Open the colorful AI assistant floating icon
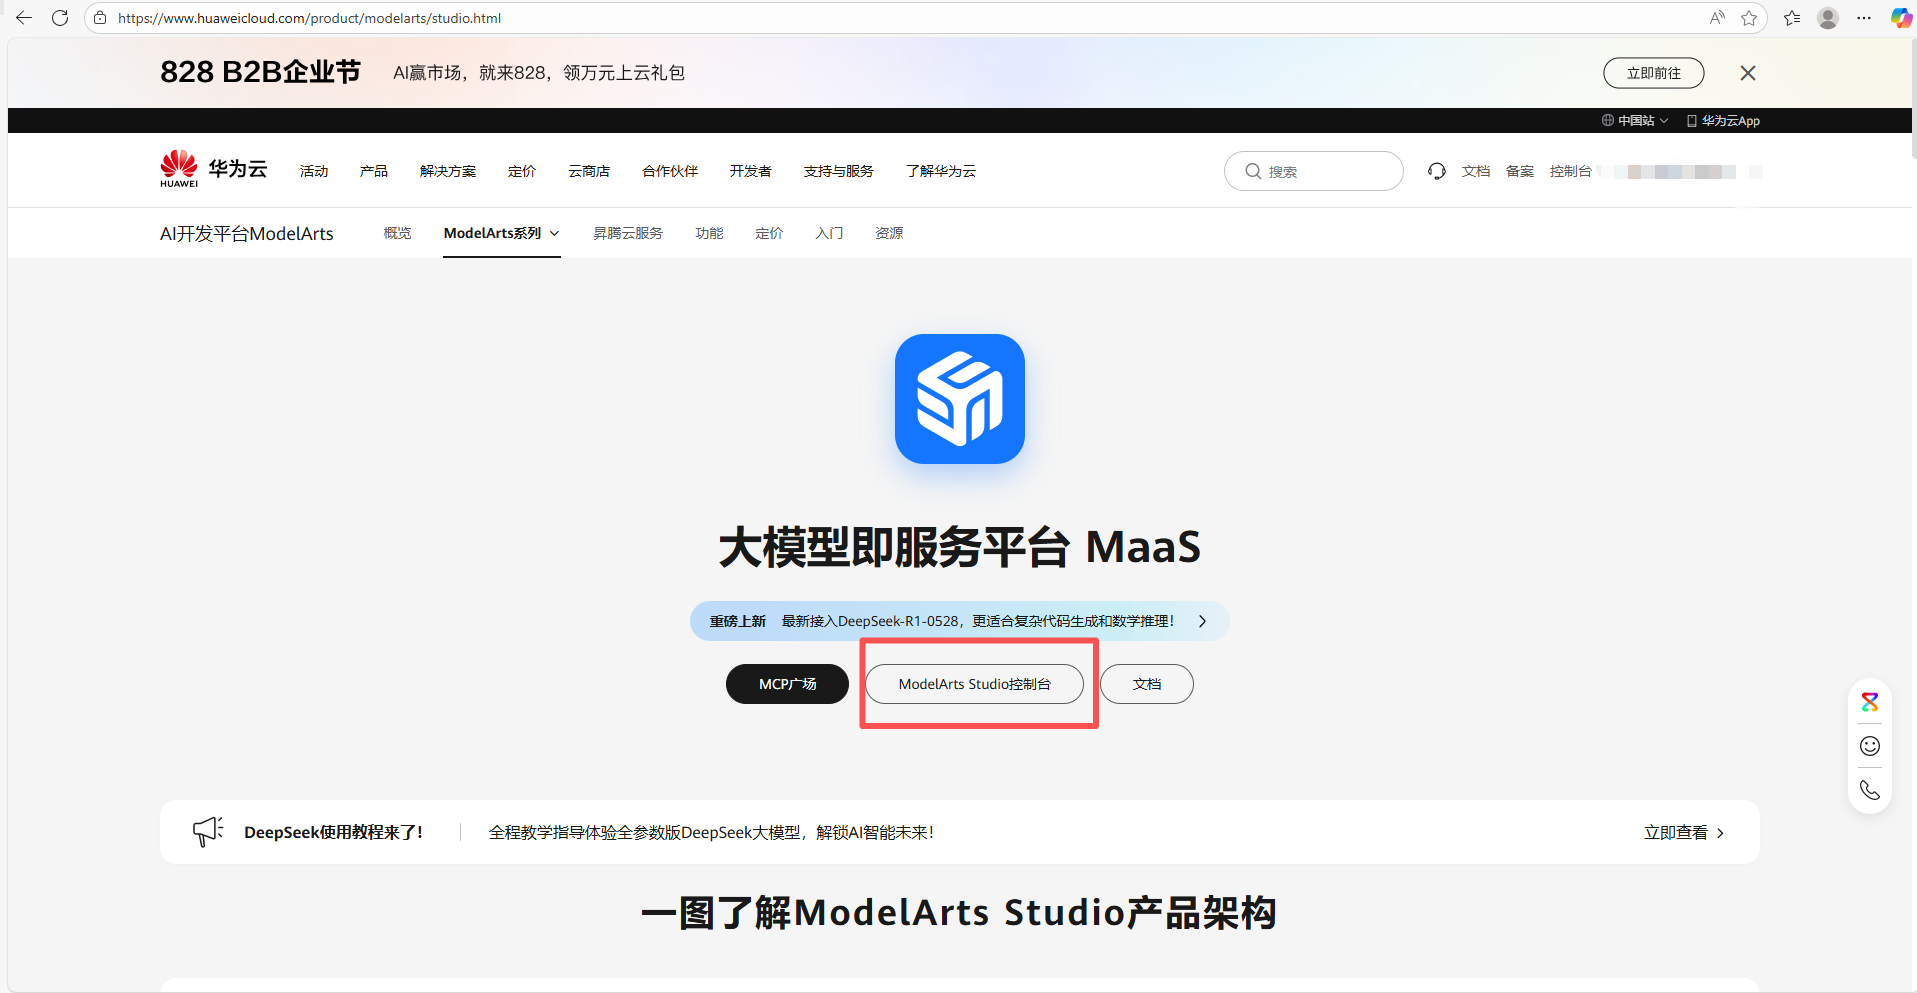This screenshot has width=1917, height=993. point(1870,702)
